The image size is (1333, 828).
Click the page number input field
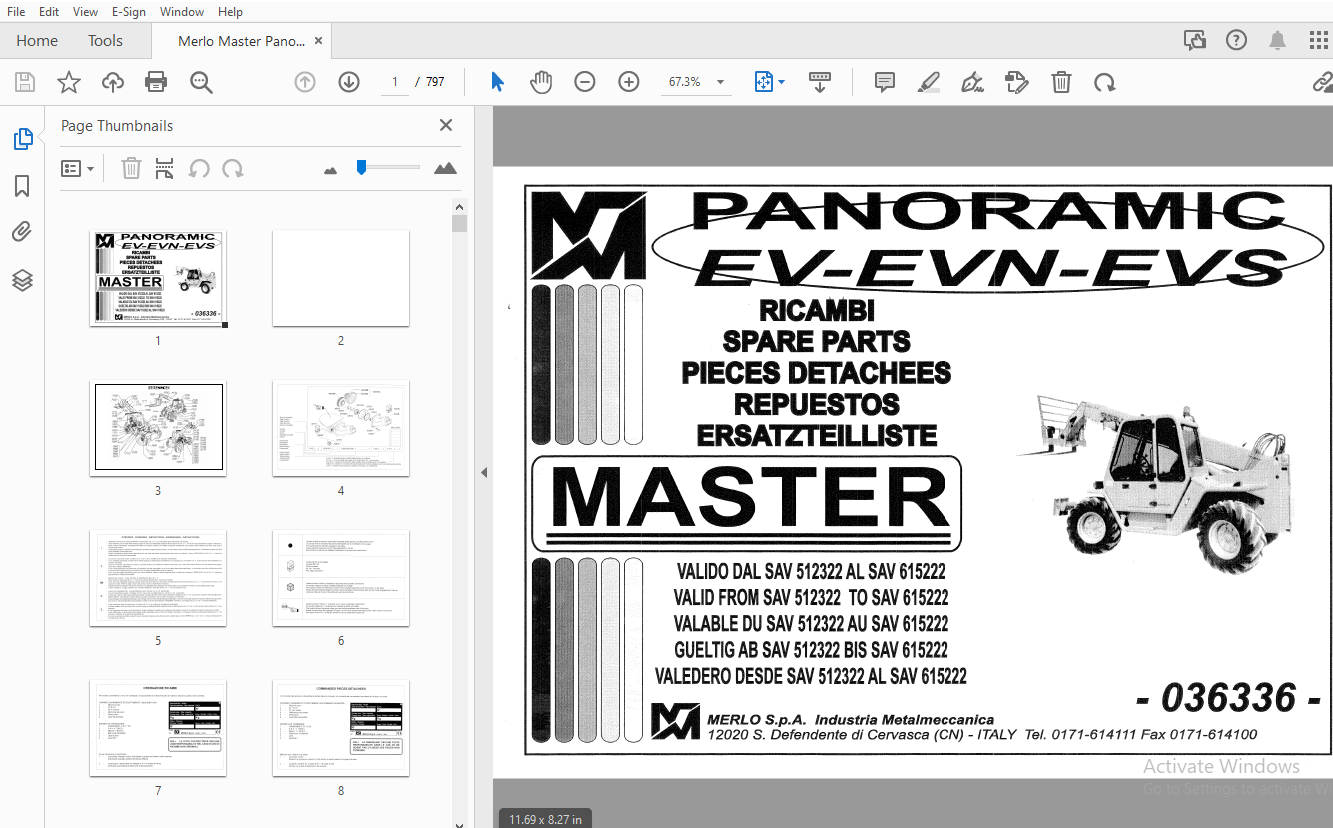396,82
